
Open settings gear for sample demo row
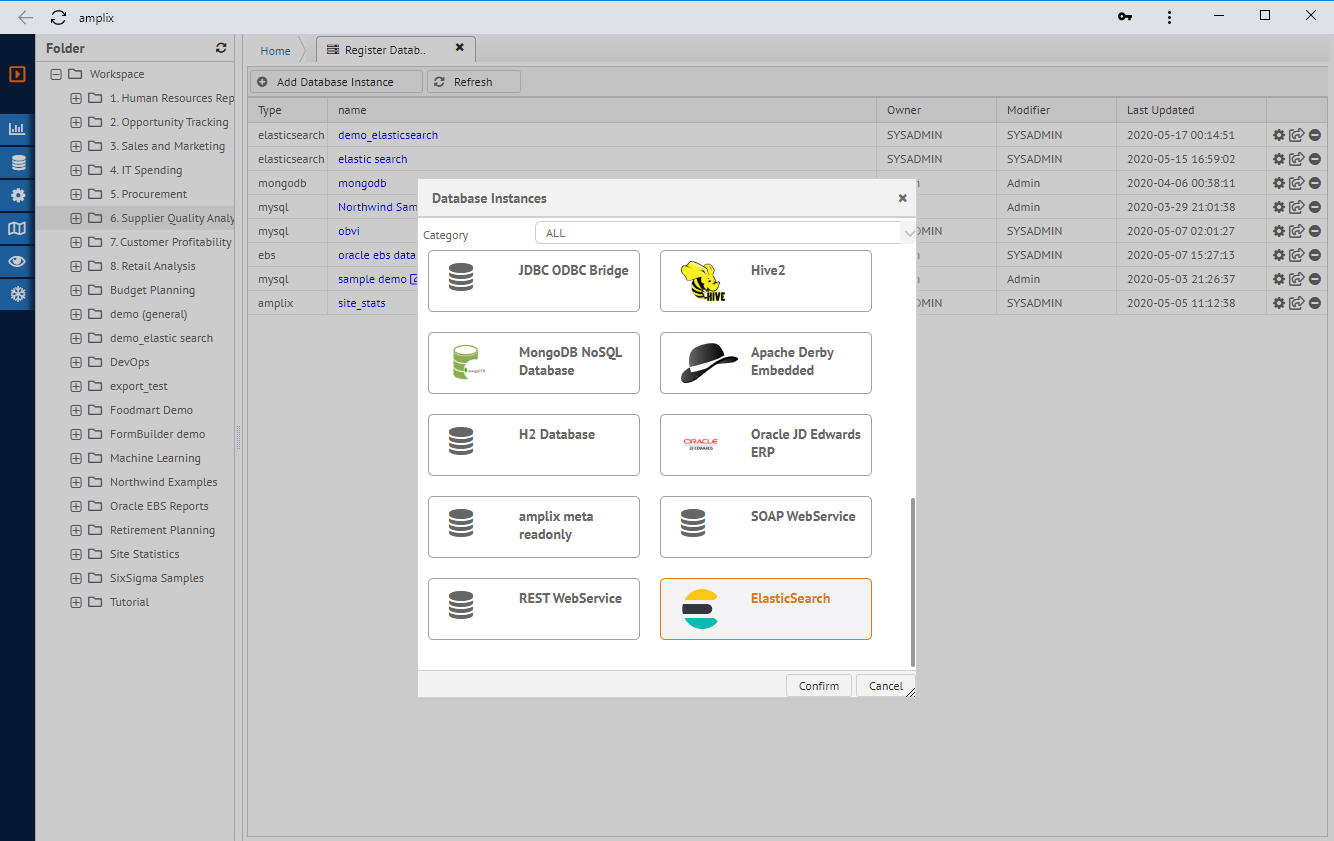(x=1278, y=279)
